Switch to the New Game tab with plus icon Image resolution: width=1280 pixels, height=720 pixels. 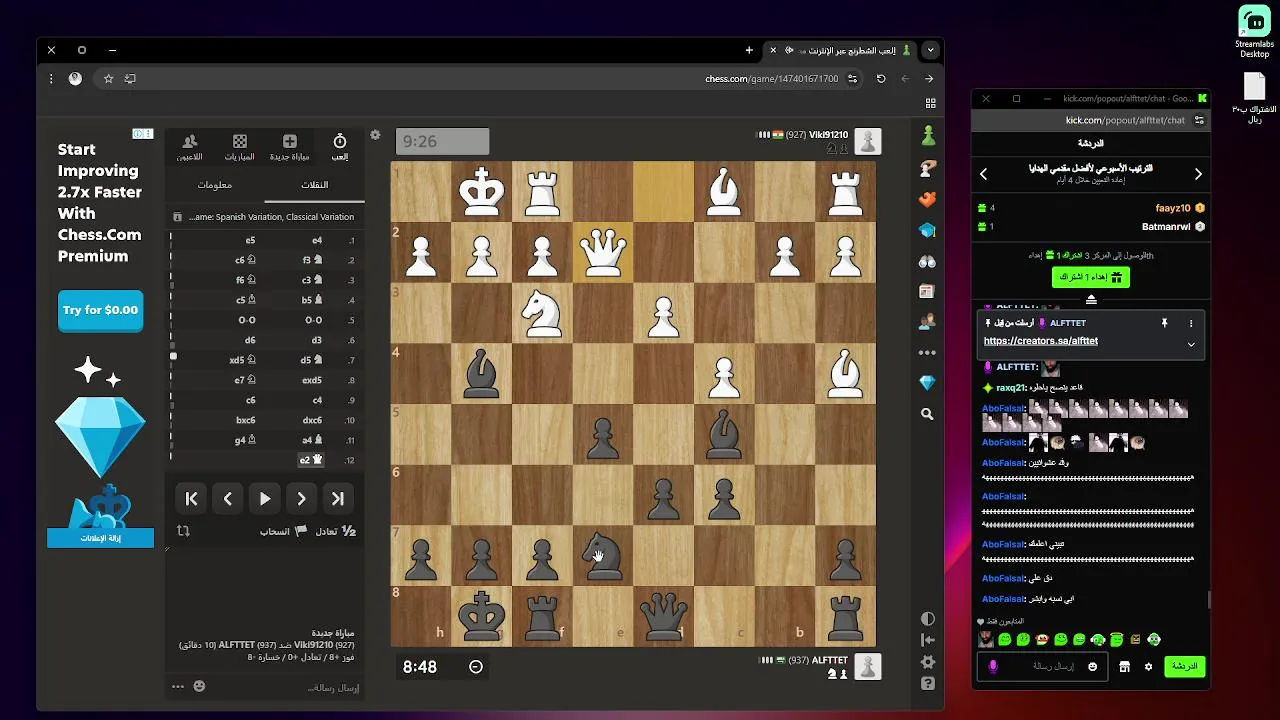pos(290,147)
